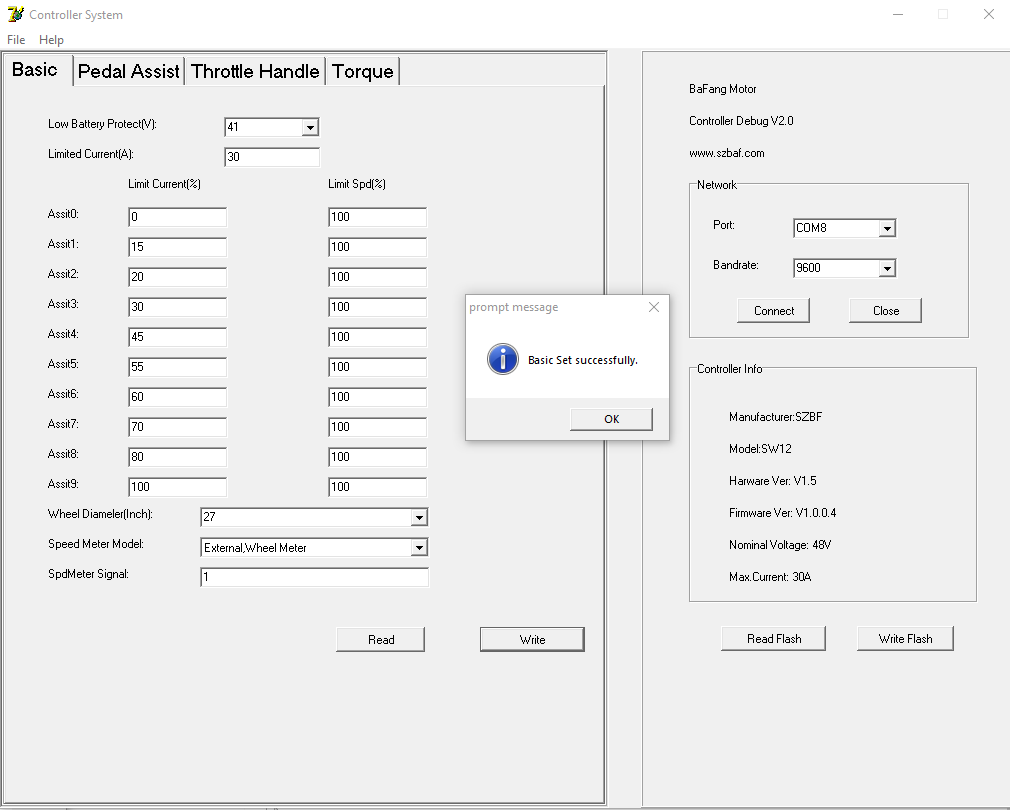Image resolution: width=1010 pixels, height=810 pixels.
Task: Open the File menu
Action: tap(16, 40)
